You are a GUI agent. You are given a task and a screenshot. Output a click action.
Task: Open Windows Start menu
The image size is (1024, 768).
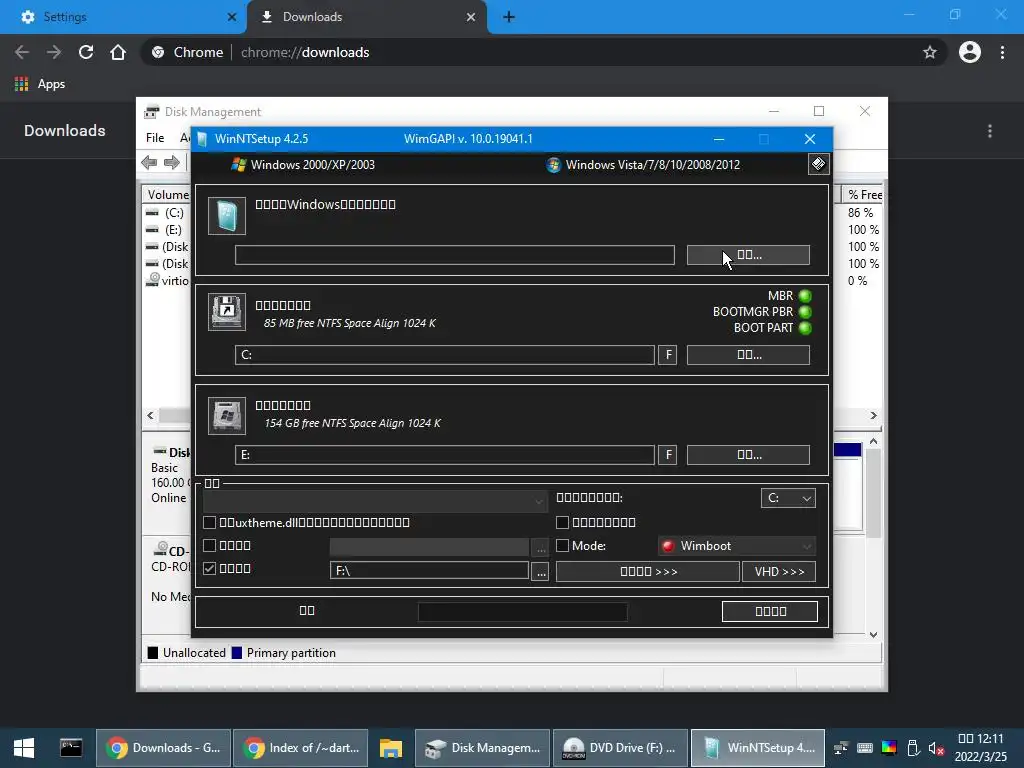(24, 748)
